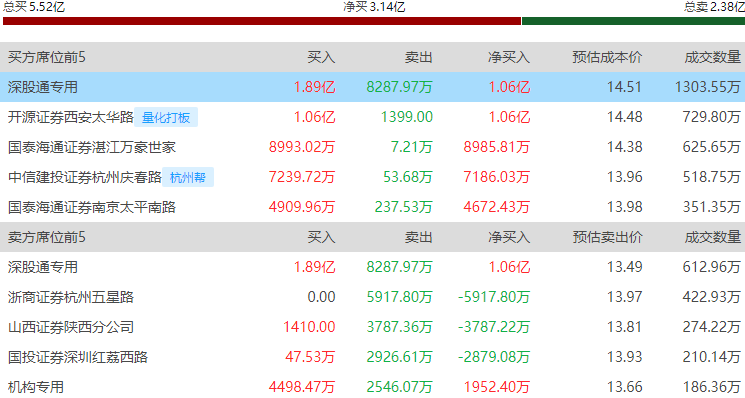This screenshot has width=745, height=398.
Task: Click the 2546.07万 sell amount
Action: coord(400,387)
